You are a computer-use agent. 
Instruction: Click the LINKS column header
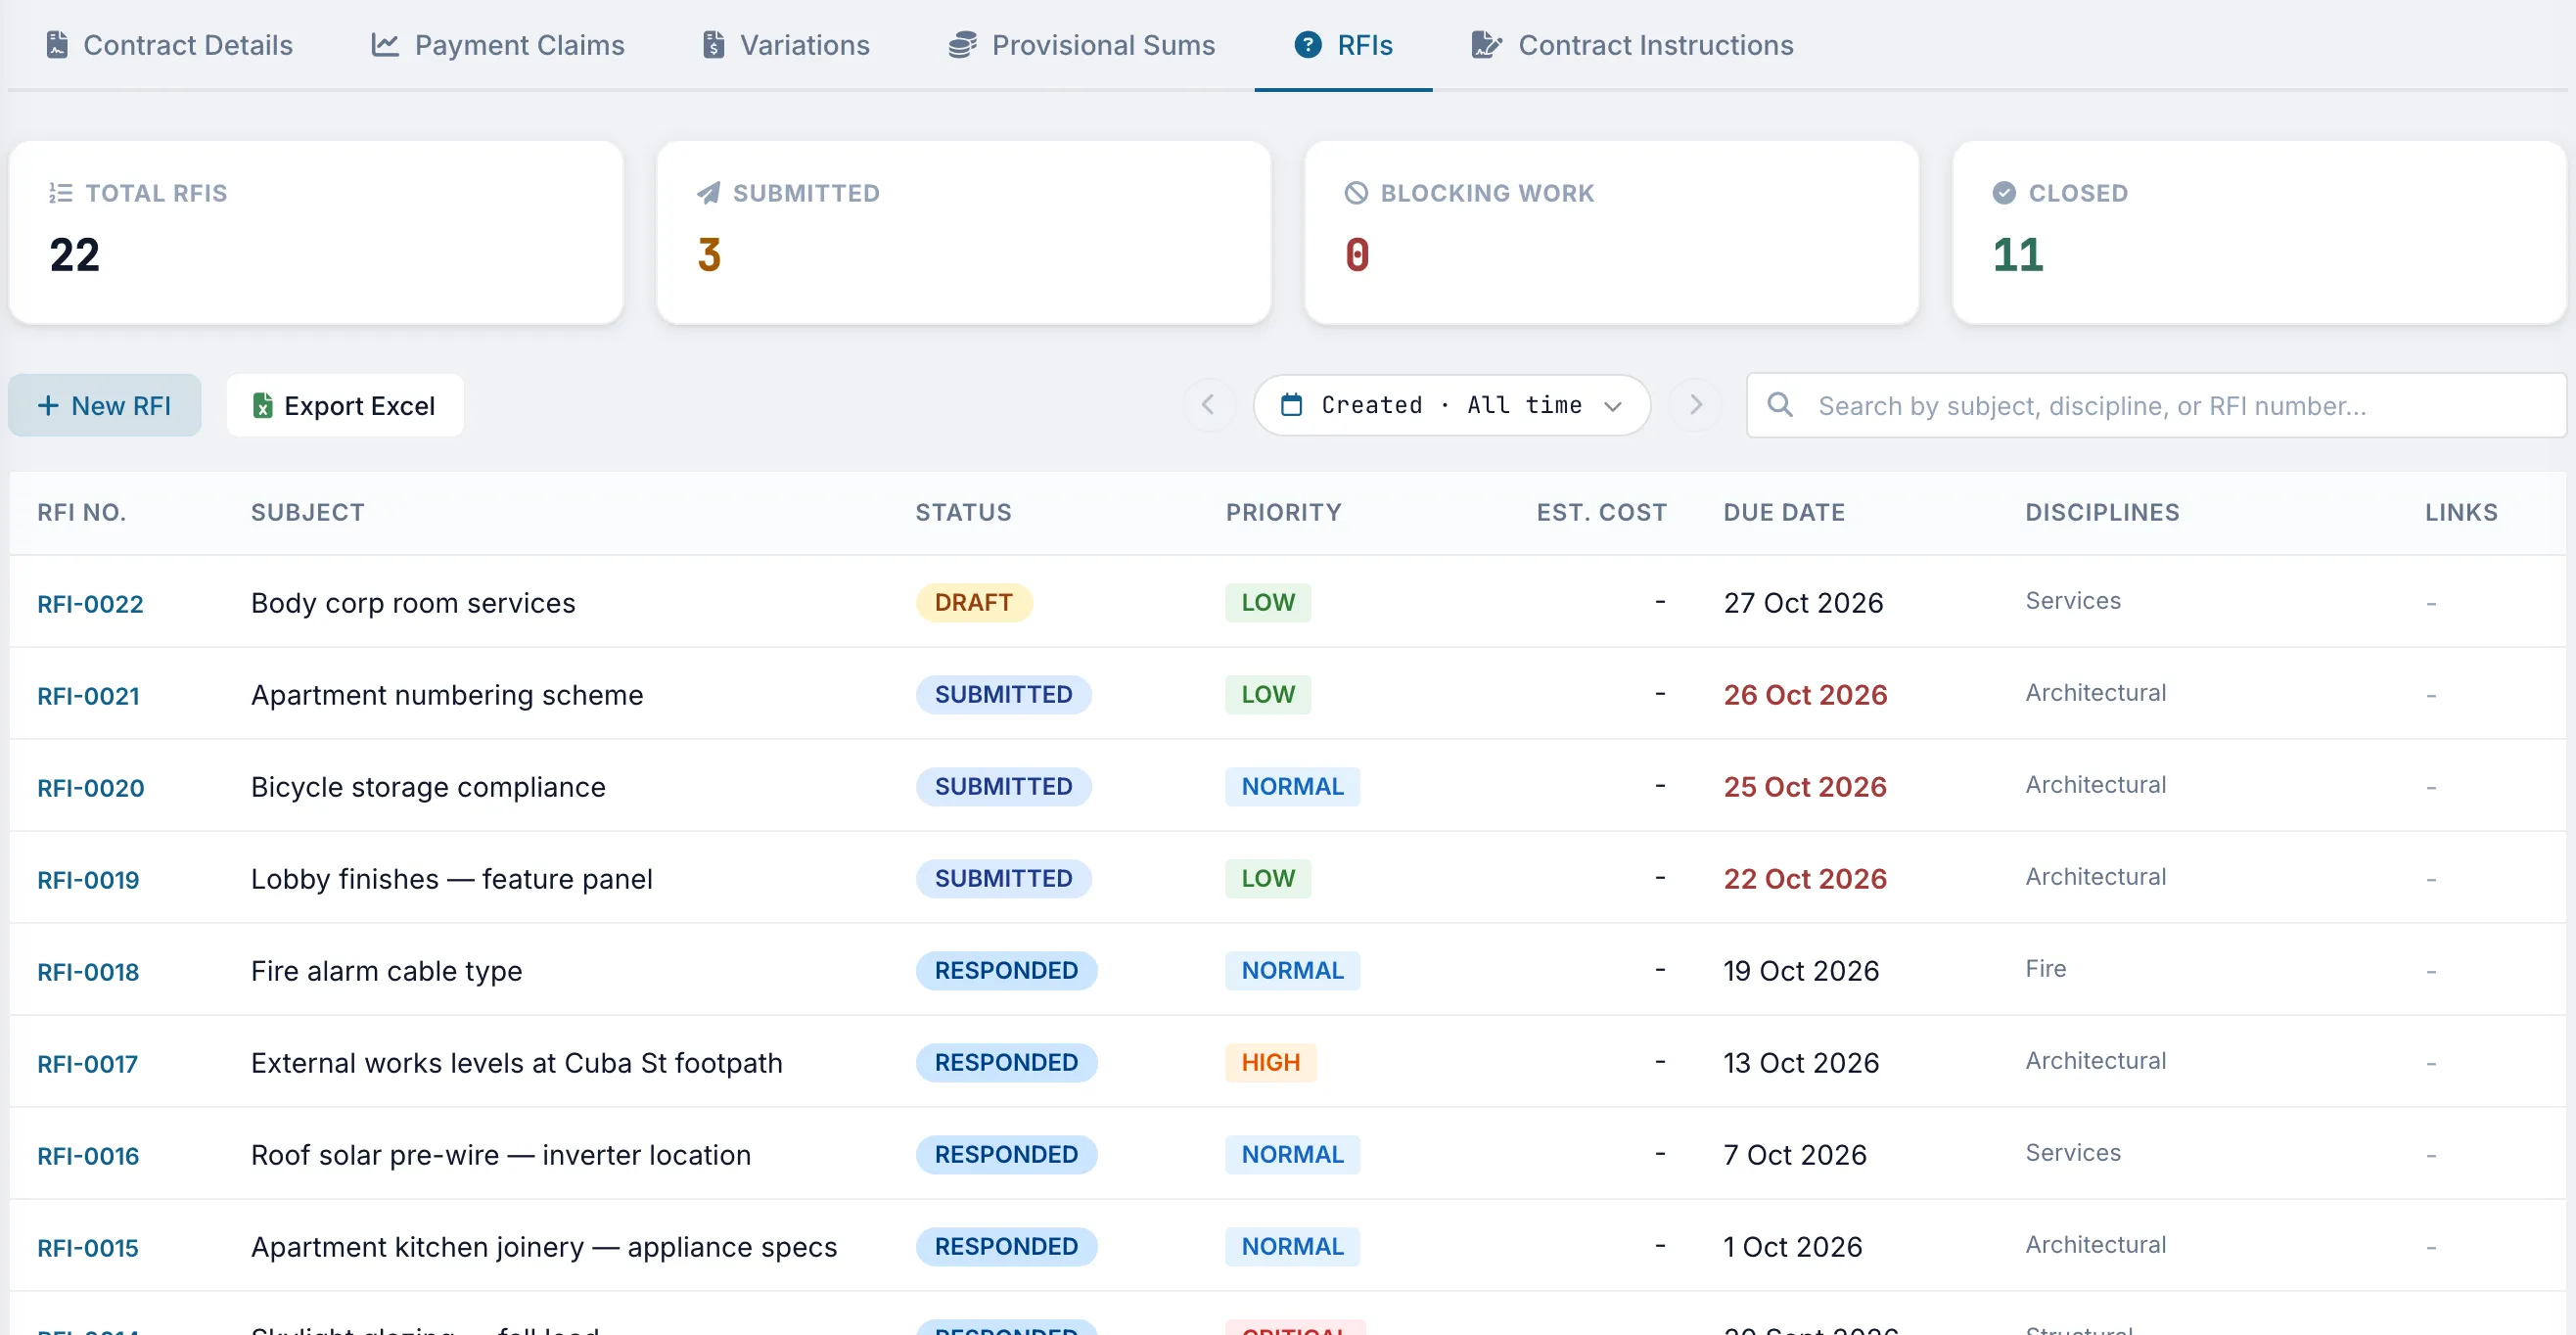[2461, 512]
